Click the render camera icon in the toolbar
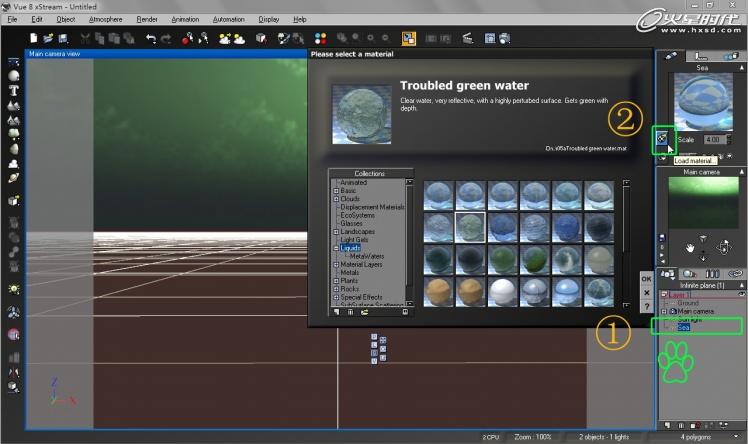 [x=505, y=38]
